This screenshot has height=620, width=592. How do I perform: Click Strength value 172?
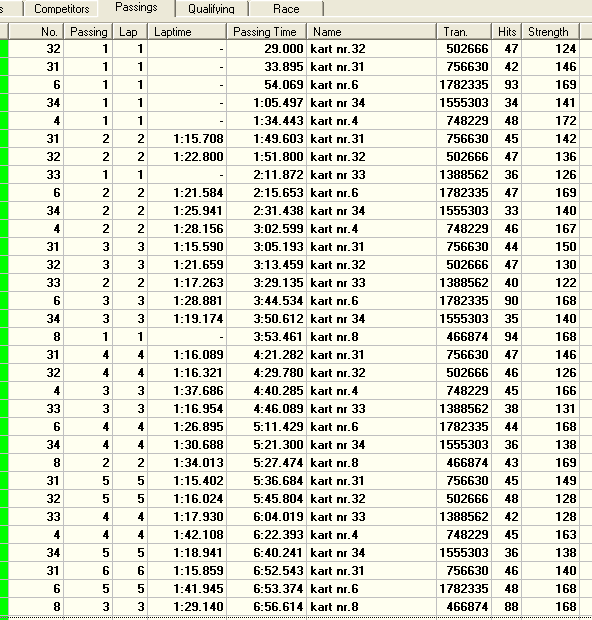pyautogui.click(x=550, y=121)
